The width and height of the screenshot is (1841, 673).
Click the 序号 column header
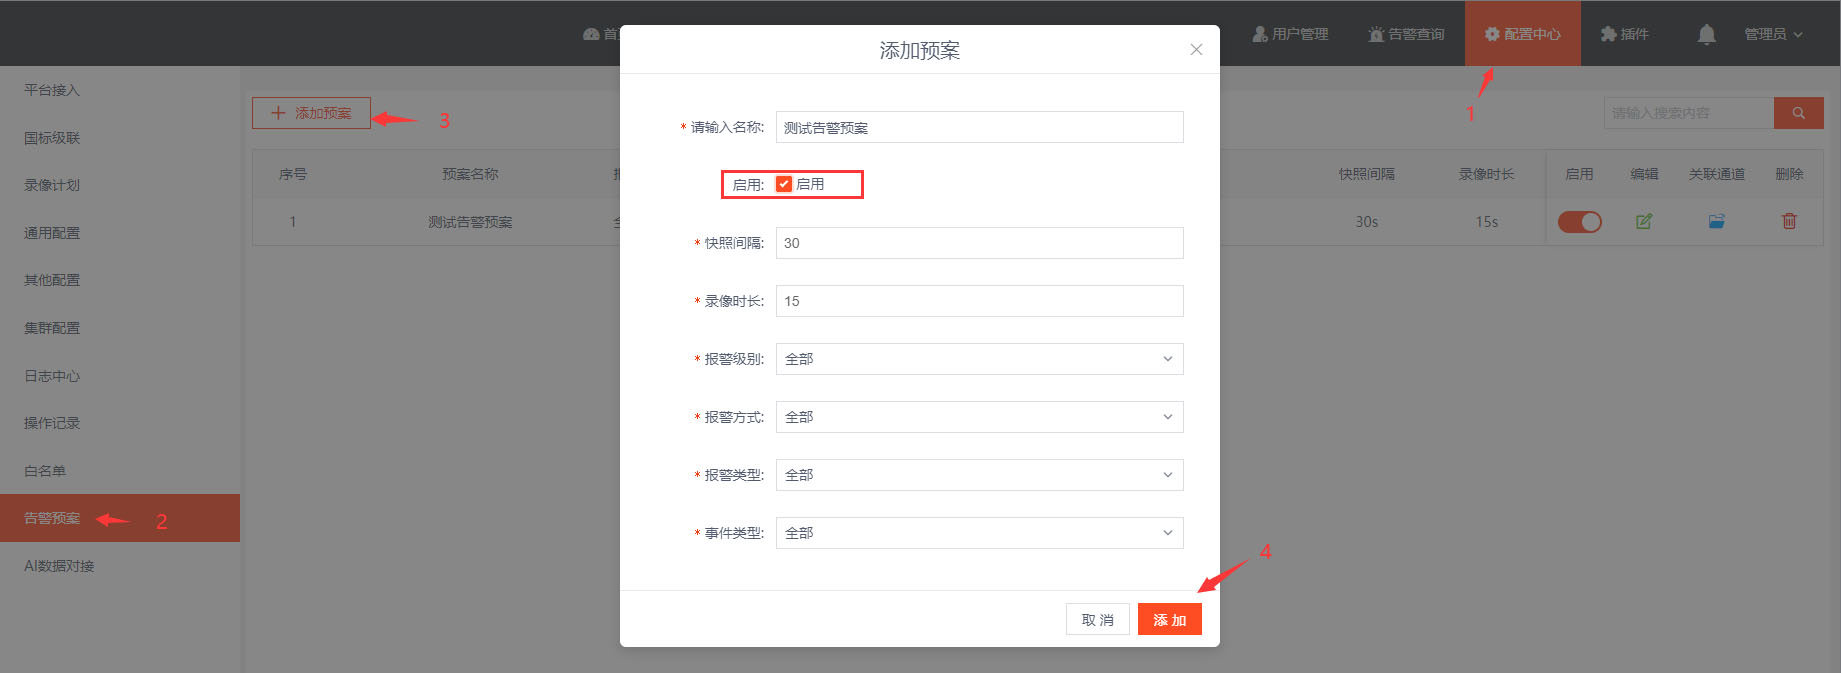(293, 174)
